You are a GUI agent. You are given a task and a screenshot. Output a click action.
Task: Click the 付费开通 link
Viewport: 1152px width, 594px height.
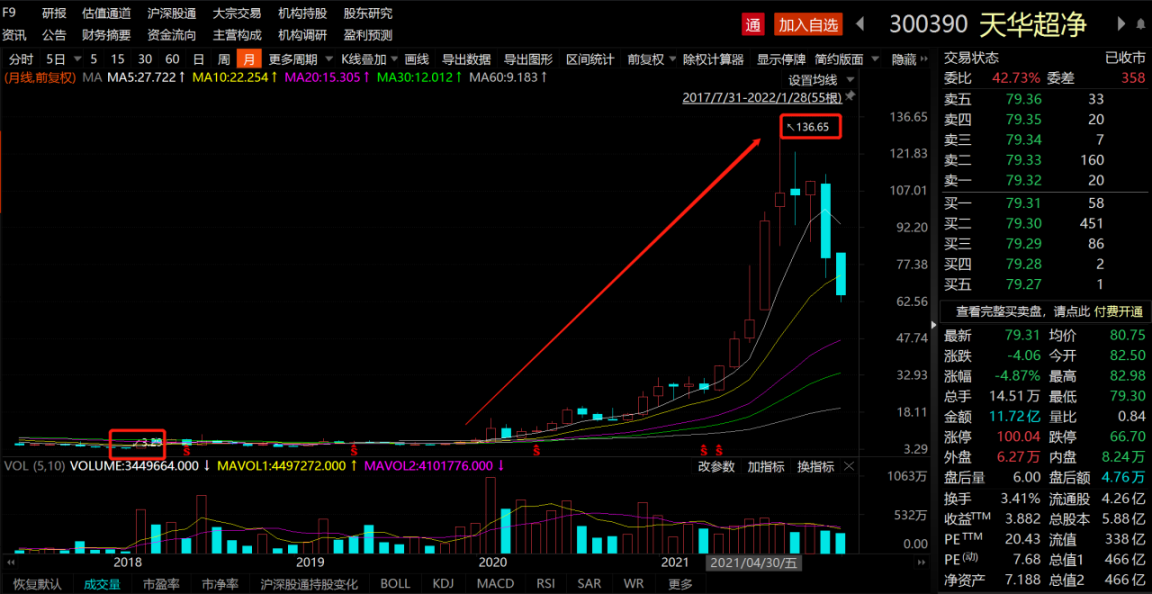1119,312
